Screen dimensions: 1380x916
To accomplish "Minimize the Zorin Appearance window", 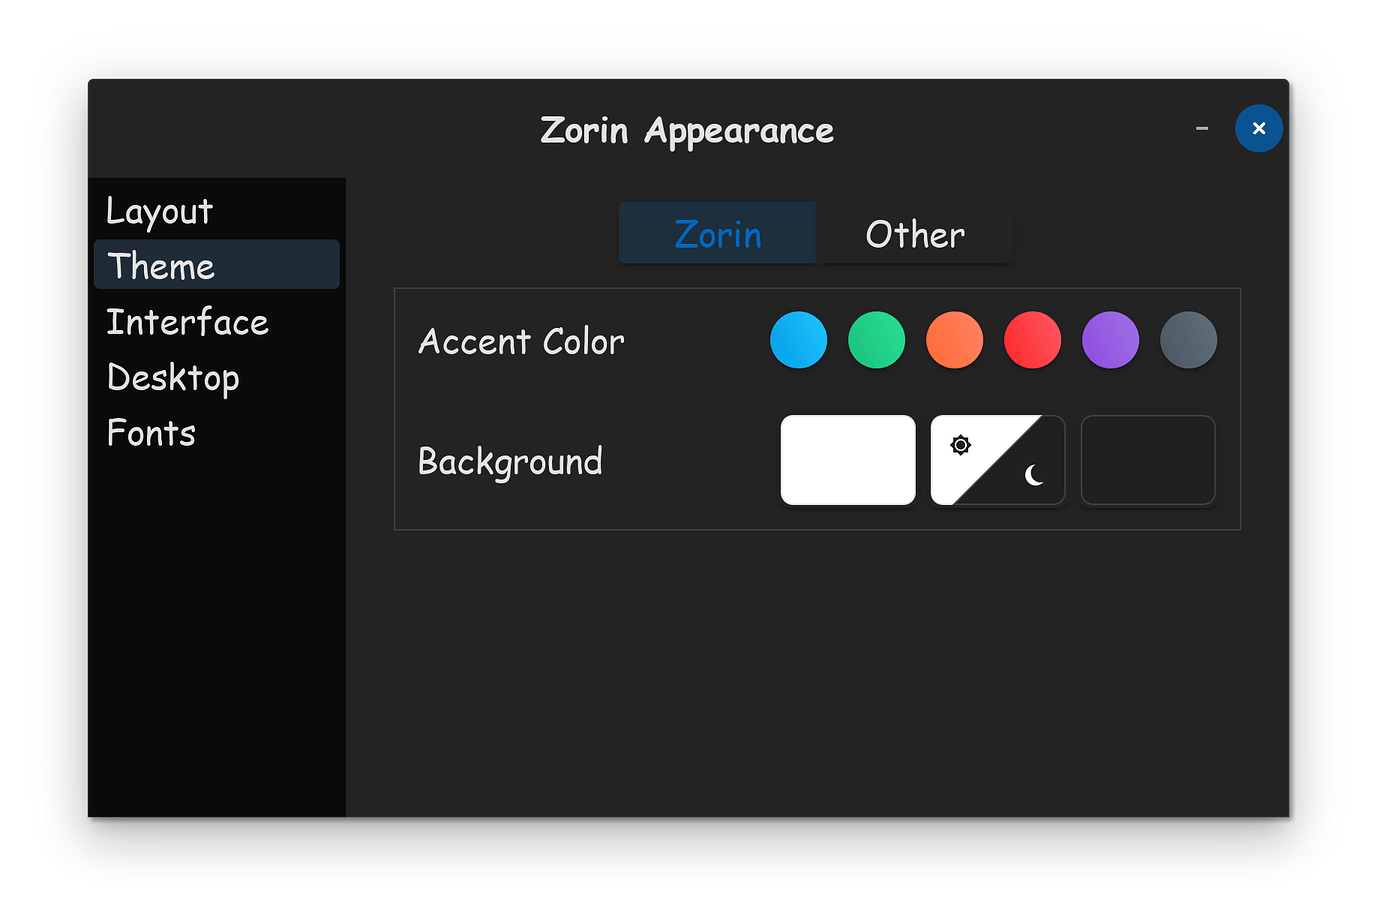I will pyautogui.click(x=1201, y=128).
